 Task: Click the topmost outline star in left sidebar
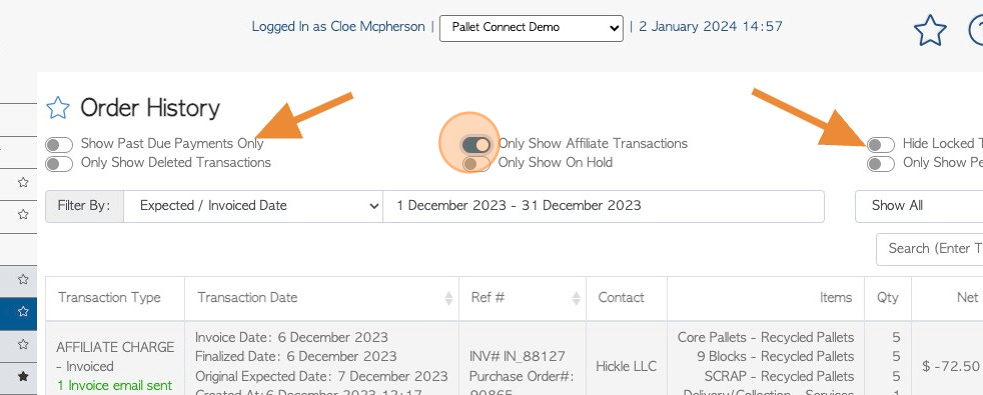tap(23, 182)
